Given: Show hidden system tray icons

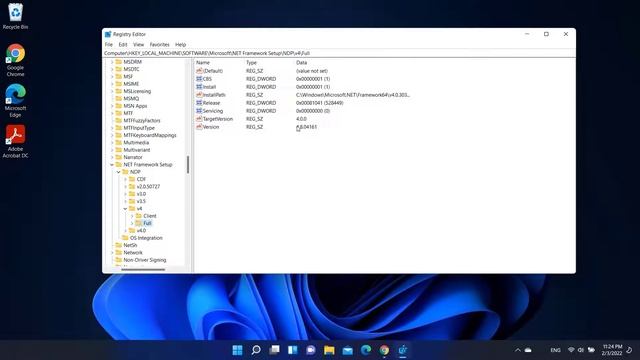Looking at the screenshot, I should click(x=518, y=350).
